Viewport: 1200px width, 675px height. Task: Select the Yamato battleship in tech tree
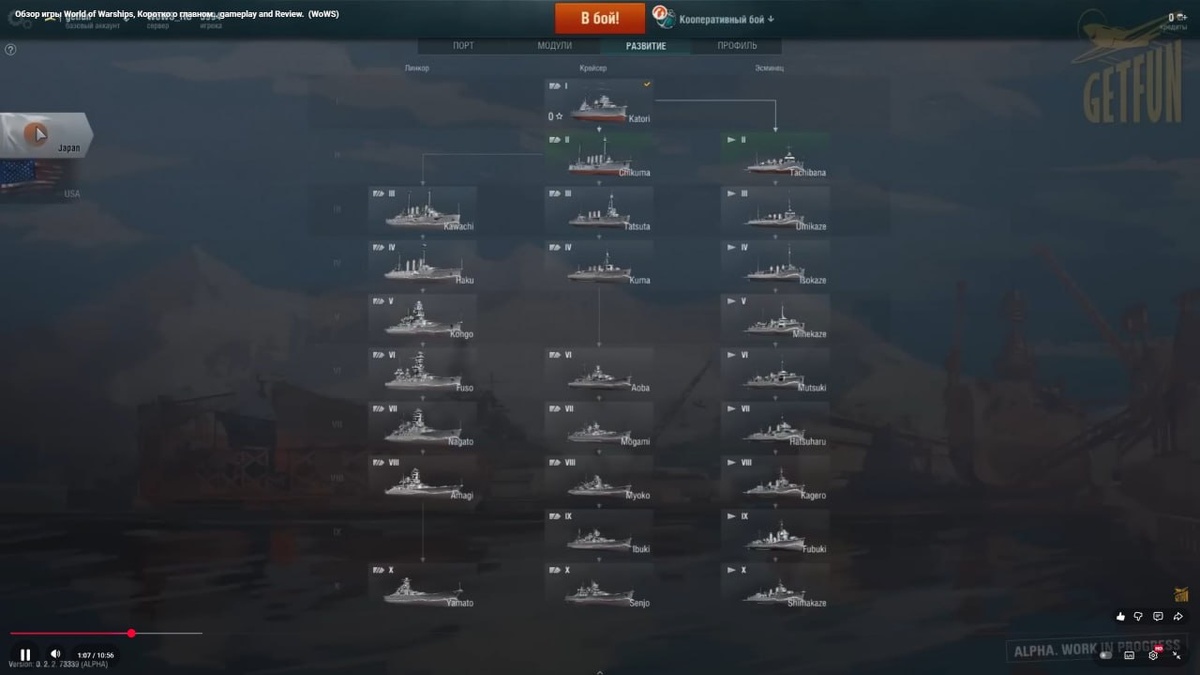click(x=422, y=586)
